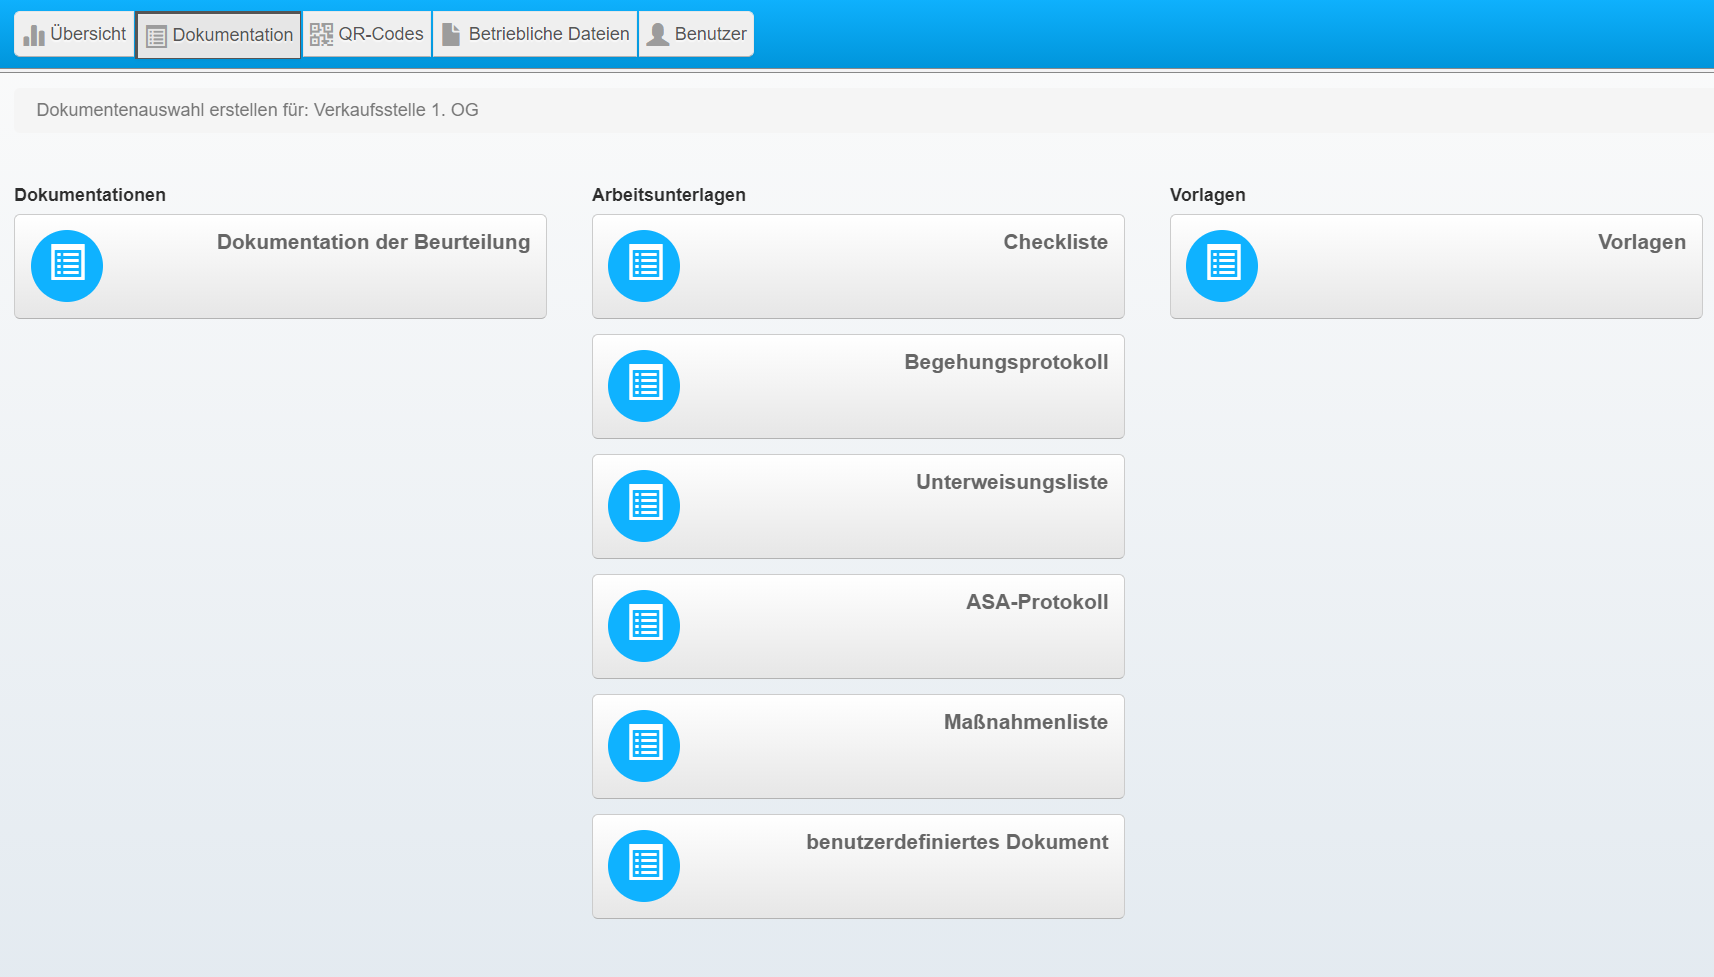The width and height of the screenshot is (1714, 977).
Task: Click the blue icon for benutzerdefiniertes Dokument
Action: 644,866
